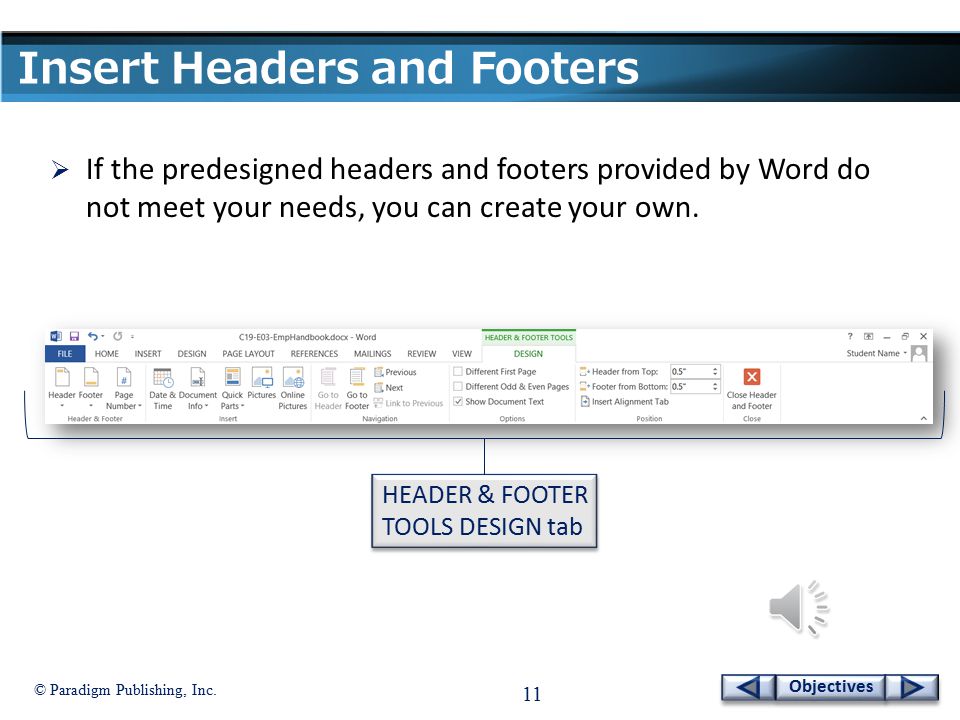Switch to PAGE LAYOUT tab
960x720 pixels.
(x=249, y=354)
